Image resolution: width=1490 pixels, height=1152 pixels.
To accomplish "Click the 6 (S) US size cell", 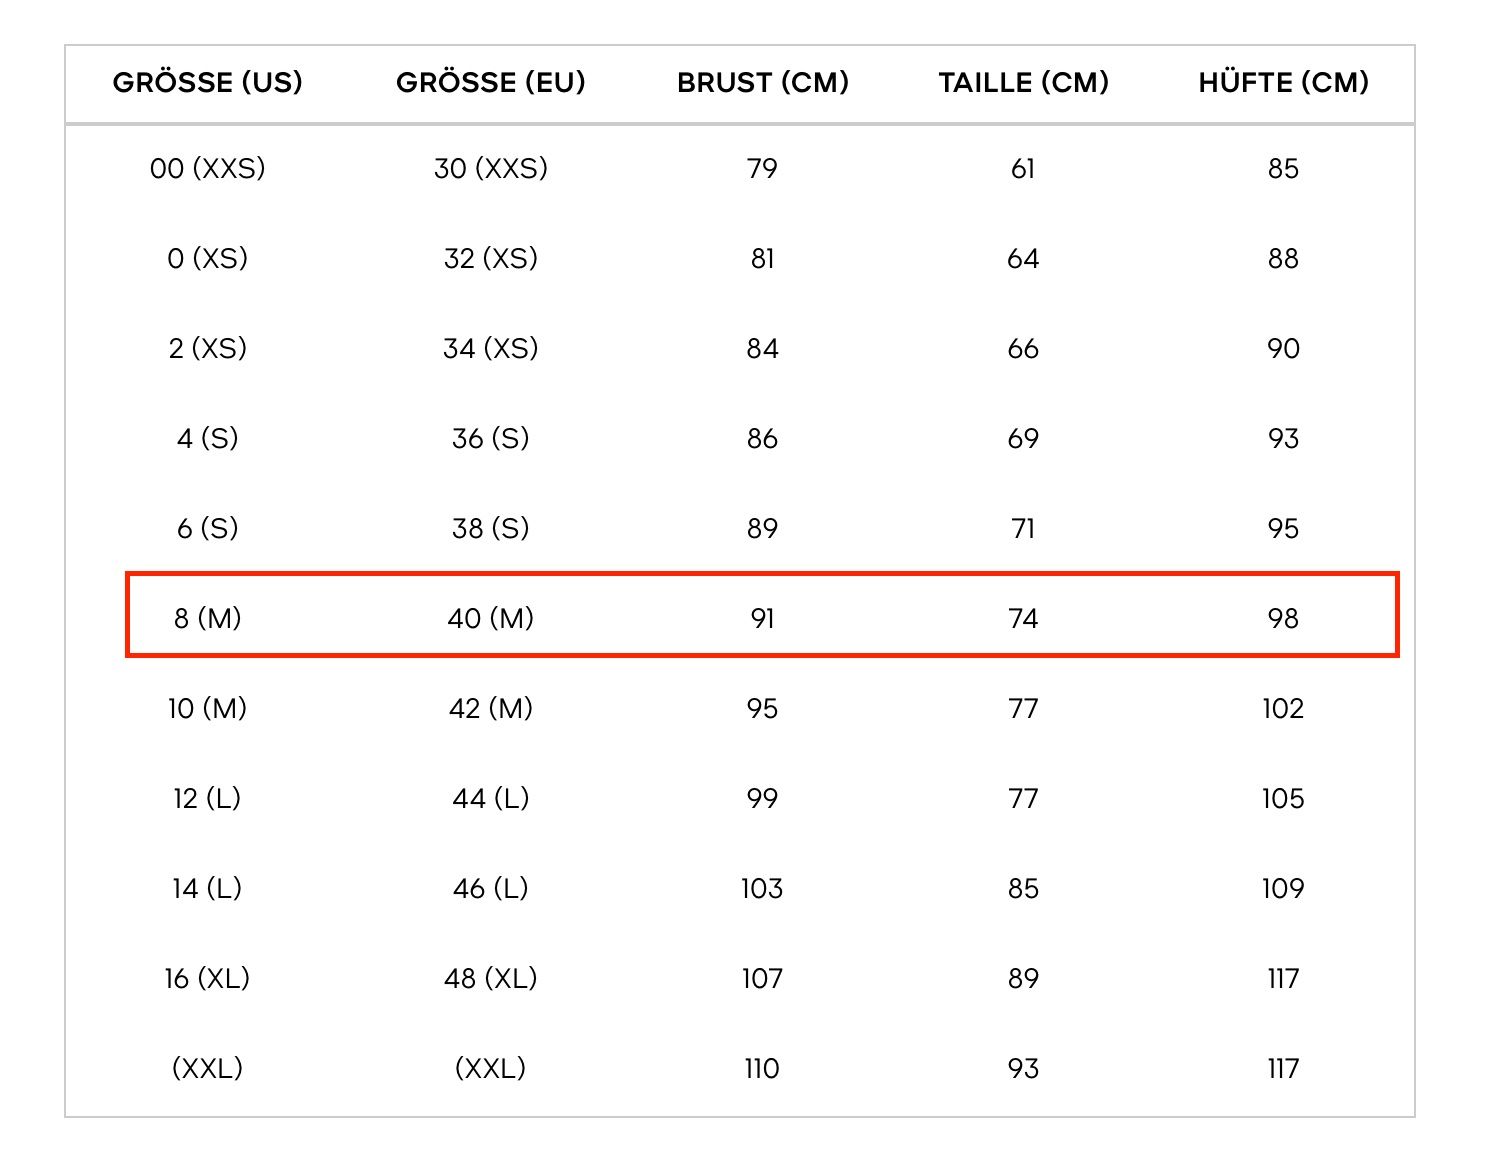I will pyautogui.click(x=208, y=528).
